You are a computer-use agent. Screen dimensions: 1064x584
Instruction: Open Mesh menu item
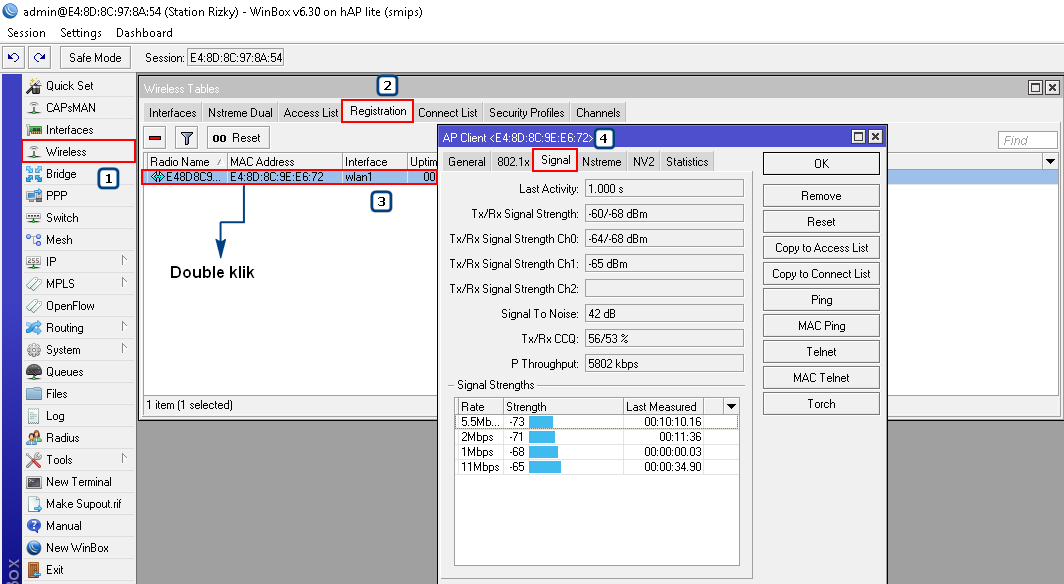coord(59,239)
